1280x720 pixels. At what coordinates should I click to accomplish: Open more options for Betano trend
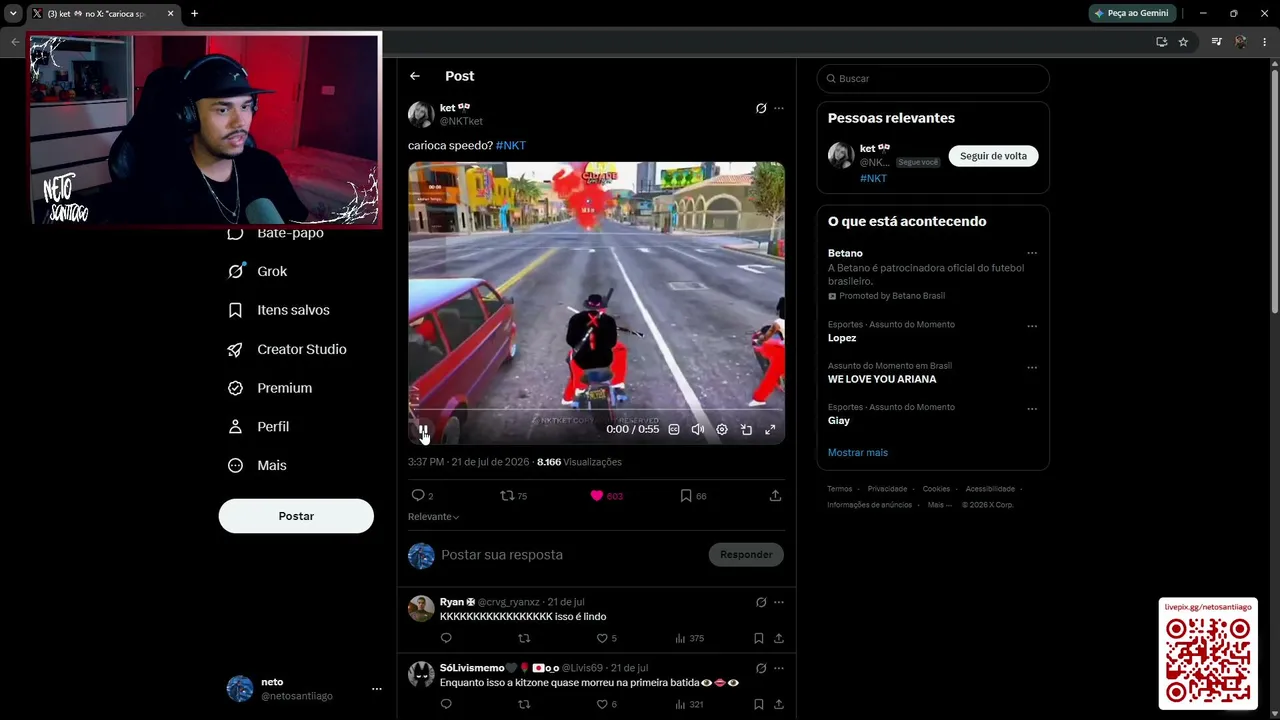[x=1032, y=253]
